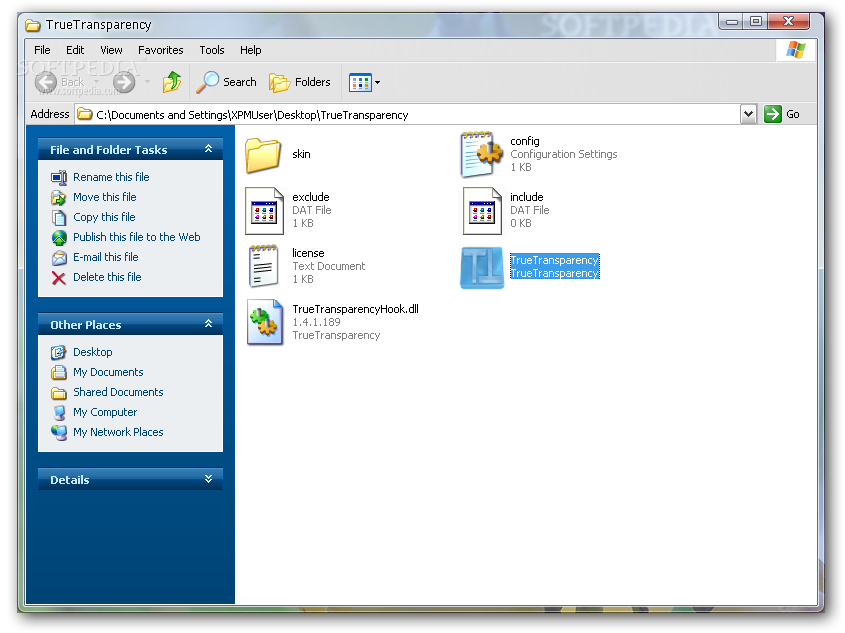This screenshot has width=845, height=633.
Task: Click the Windows flag logo icon
Action: click(796, 50)
